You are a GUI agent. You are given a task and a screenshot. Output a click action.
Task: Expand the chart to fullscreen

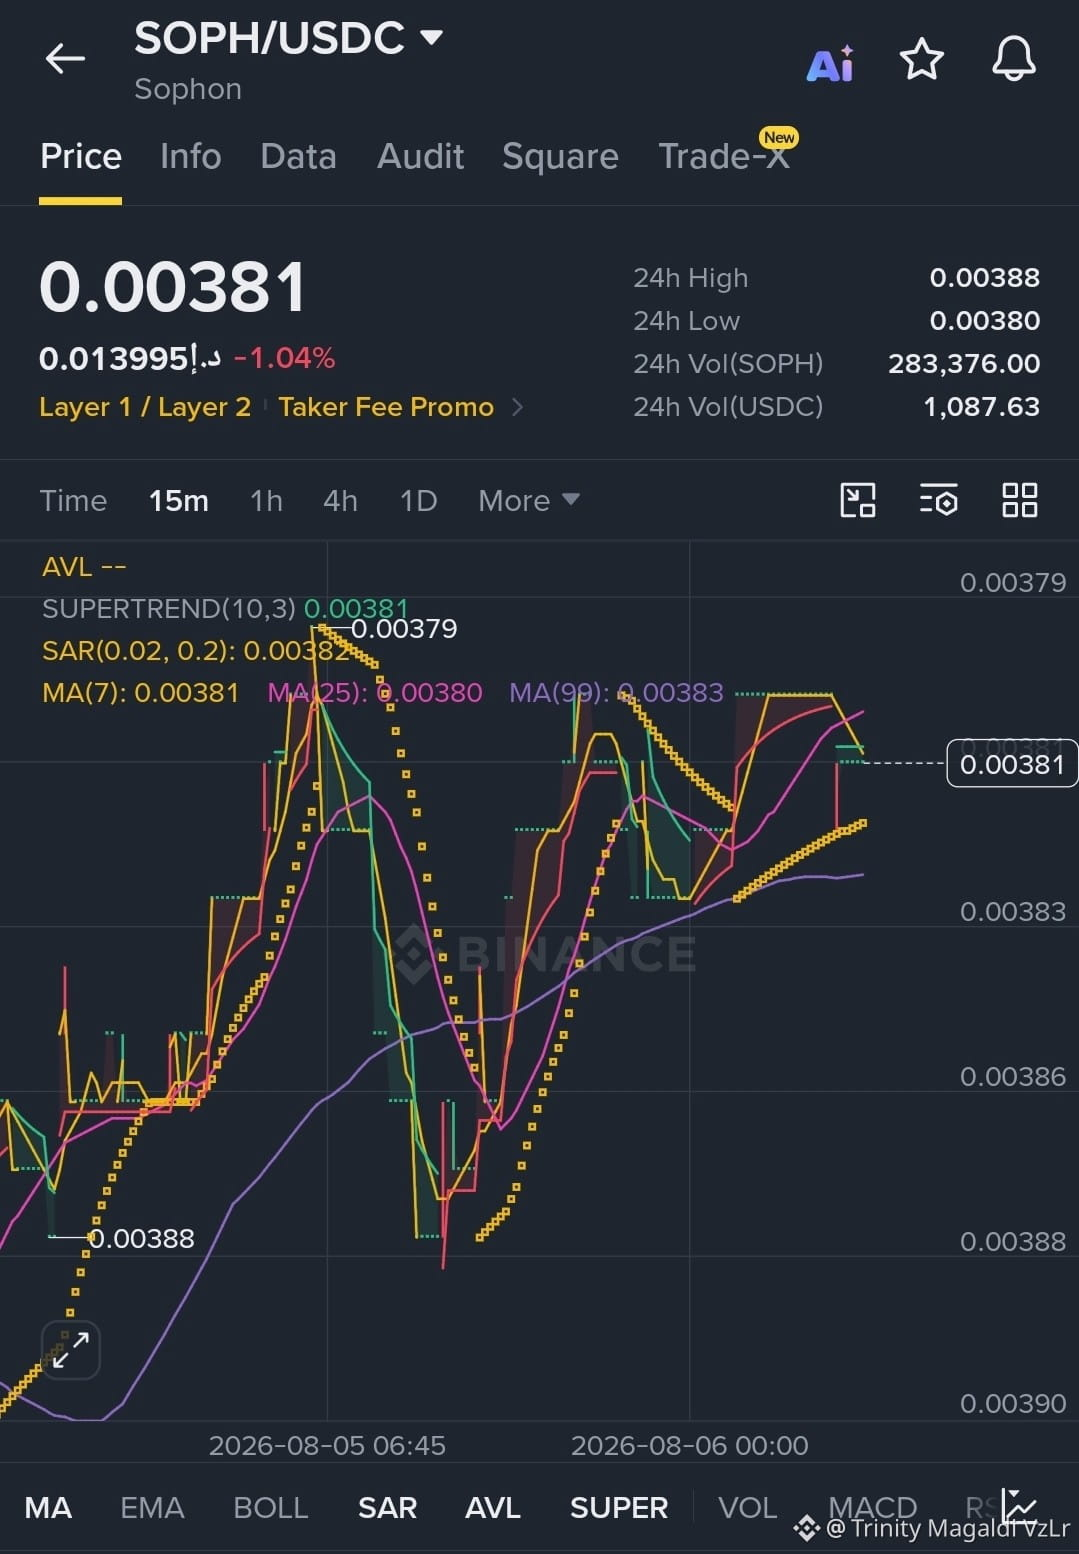(x=71, y=1350)
